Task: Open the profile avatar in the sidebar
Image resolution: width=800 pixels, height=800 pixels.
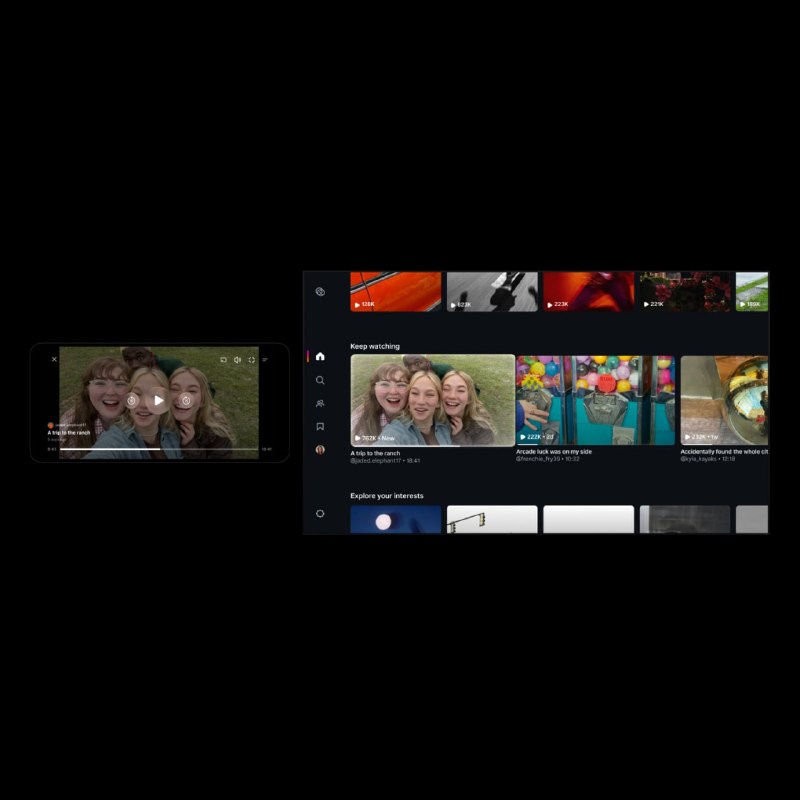Action: tap(320, 449)
